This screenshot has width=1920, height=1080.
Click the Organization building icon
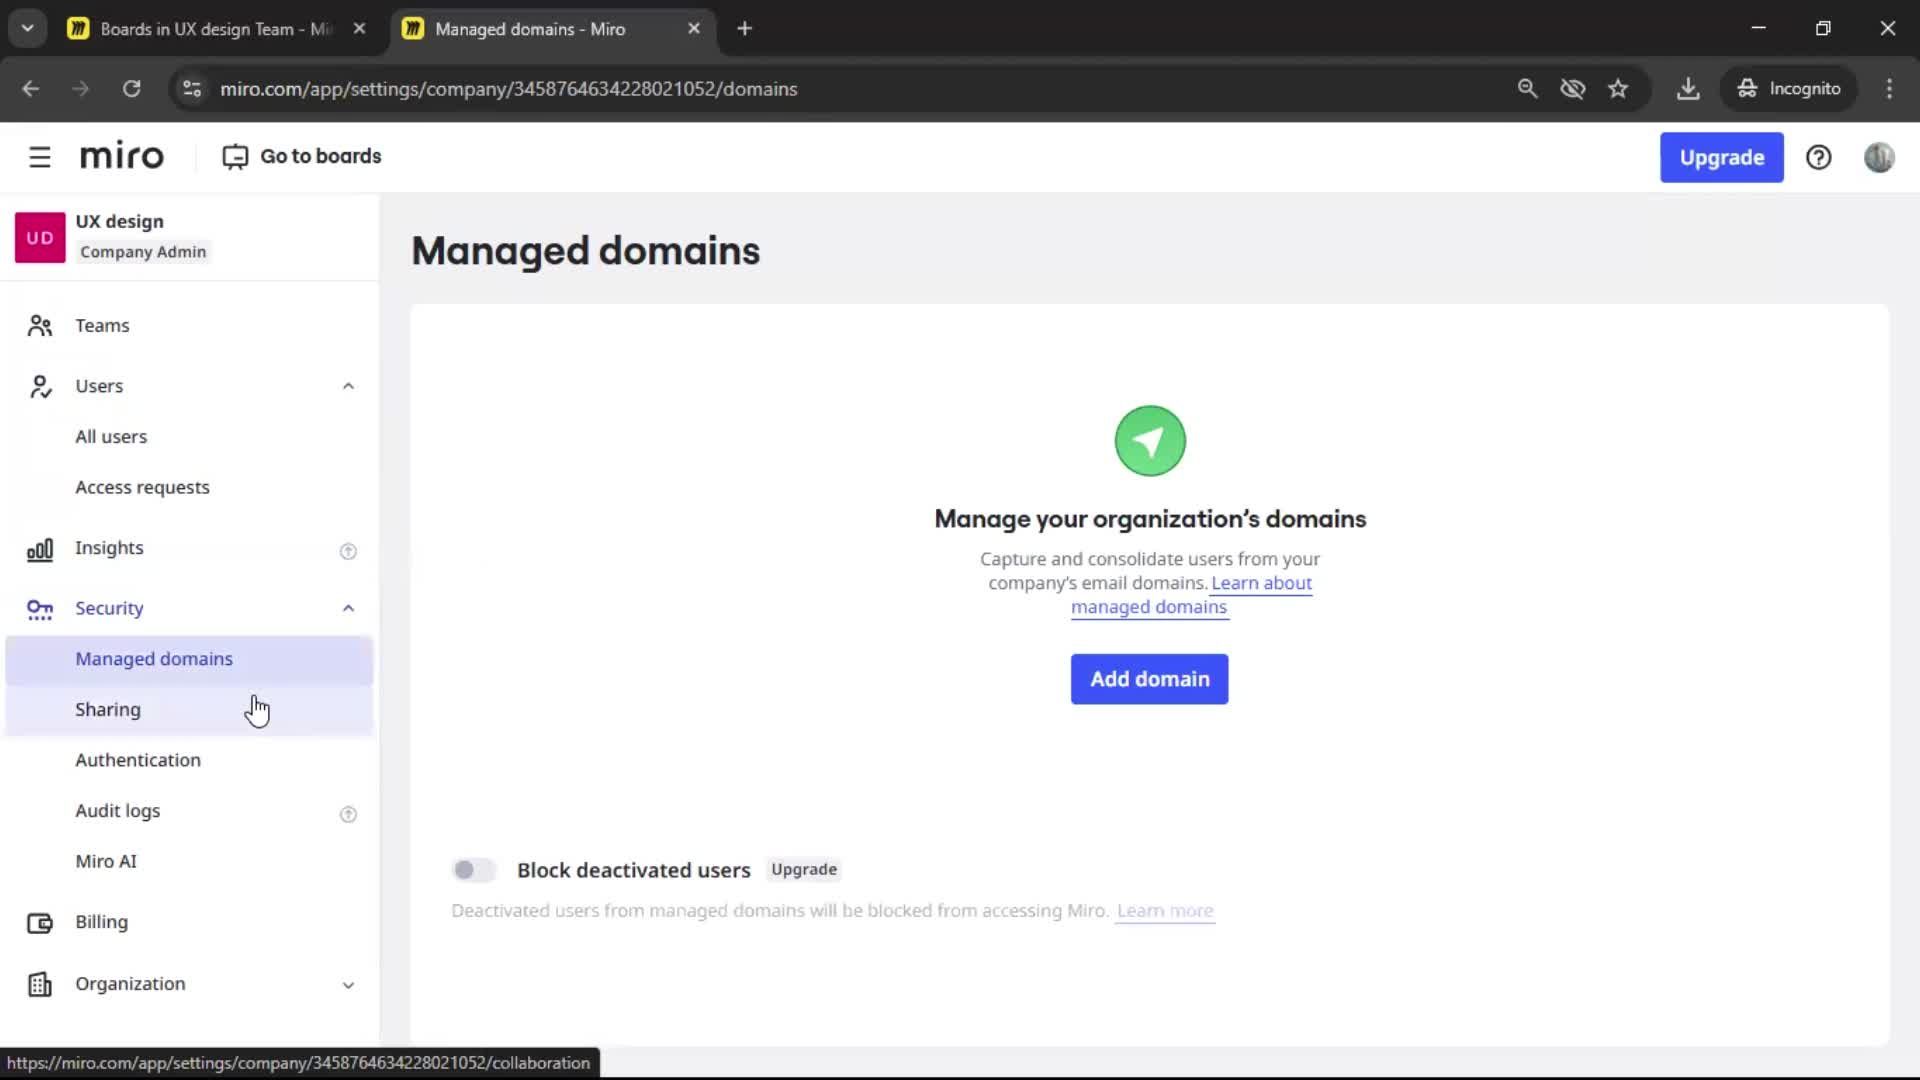click(x=40, y=985)
